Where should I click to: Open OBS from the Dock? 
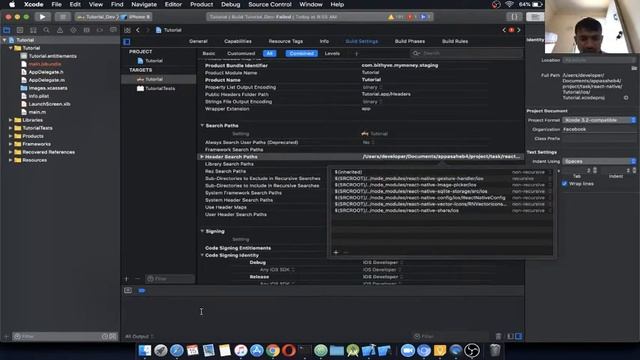(x=472, y=351)
